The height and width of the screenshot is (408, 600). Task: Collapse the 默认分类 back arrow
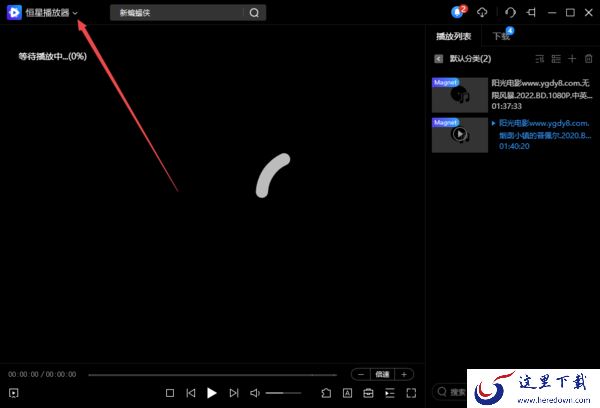click(x=439, y=59)
